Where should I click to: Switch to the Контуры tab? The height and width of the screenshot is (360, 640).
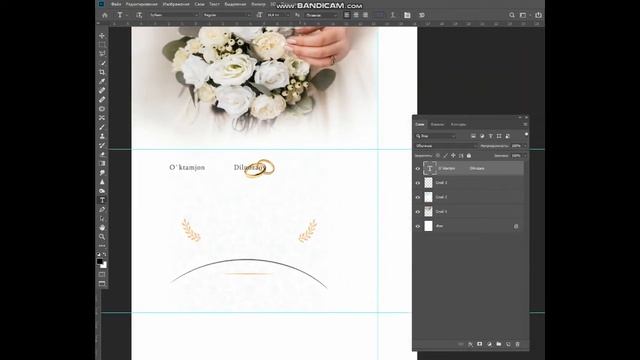coord(458,124)
